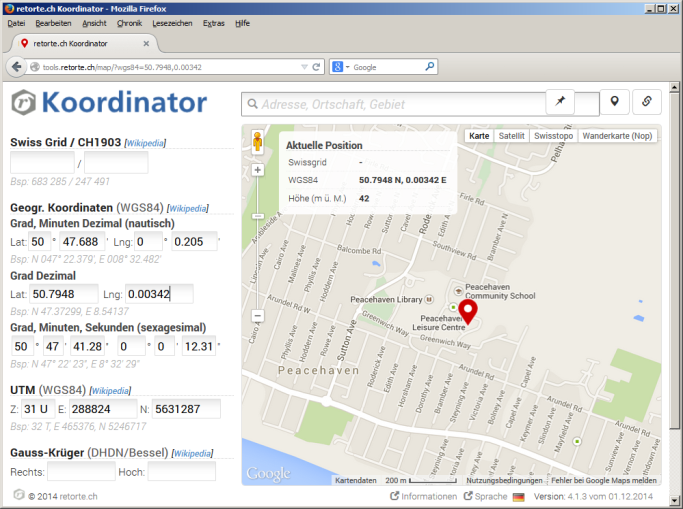Click the Gauss-Krüger Hoch field
This screenshot has height=509, width=683.
182,472
